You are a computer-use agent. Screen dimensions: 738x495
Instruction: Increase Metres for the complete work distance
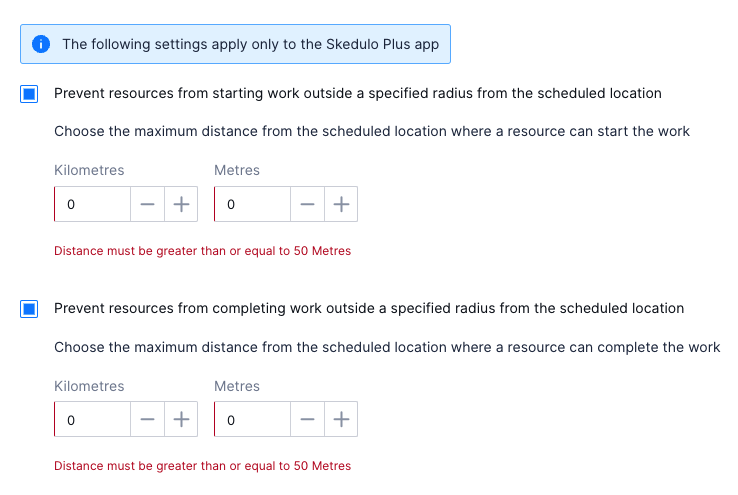tap(341, 420)
